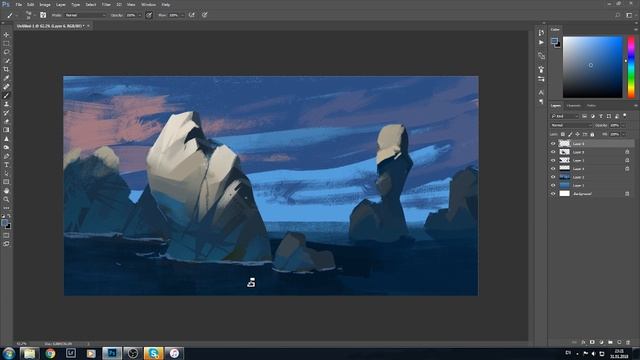The image size is (640, 360).
Task: Add a layer mask icon
Action: 592,342
